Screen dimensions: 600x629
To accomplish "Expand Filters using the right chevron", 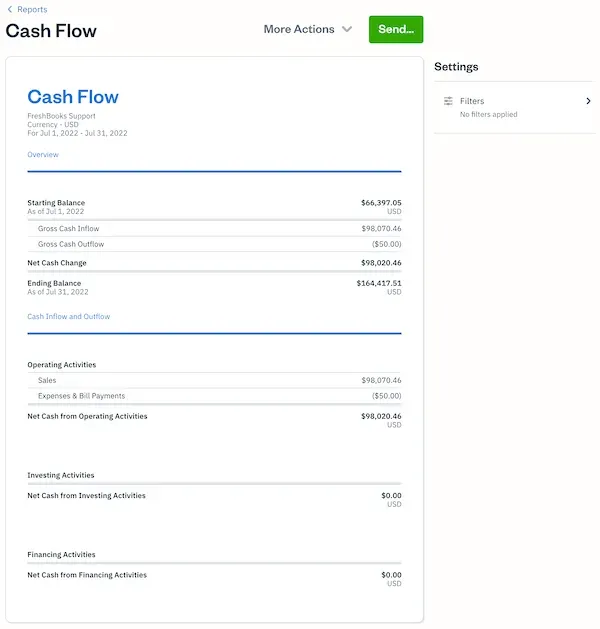I will 588,101.
